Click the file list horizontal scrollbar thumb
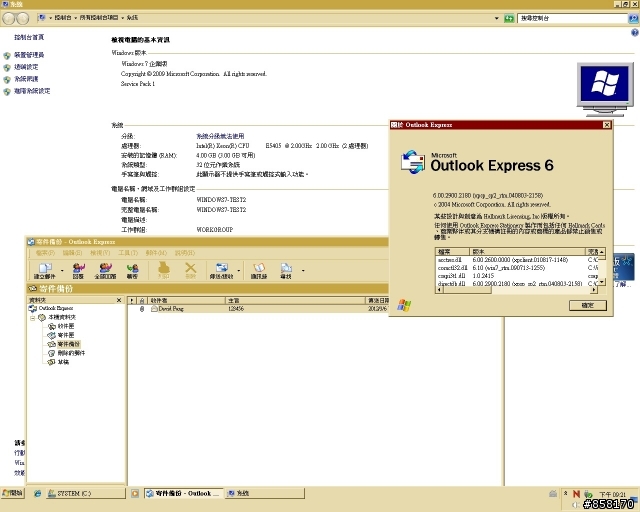 [467, 289]
